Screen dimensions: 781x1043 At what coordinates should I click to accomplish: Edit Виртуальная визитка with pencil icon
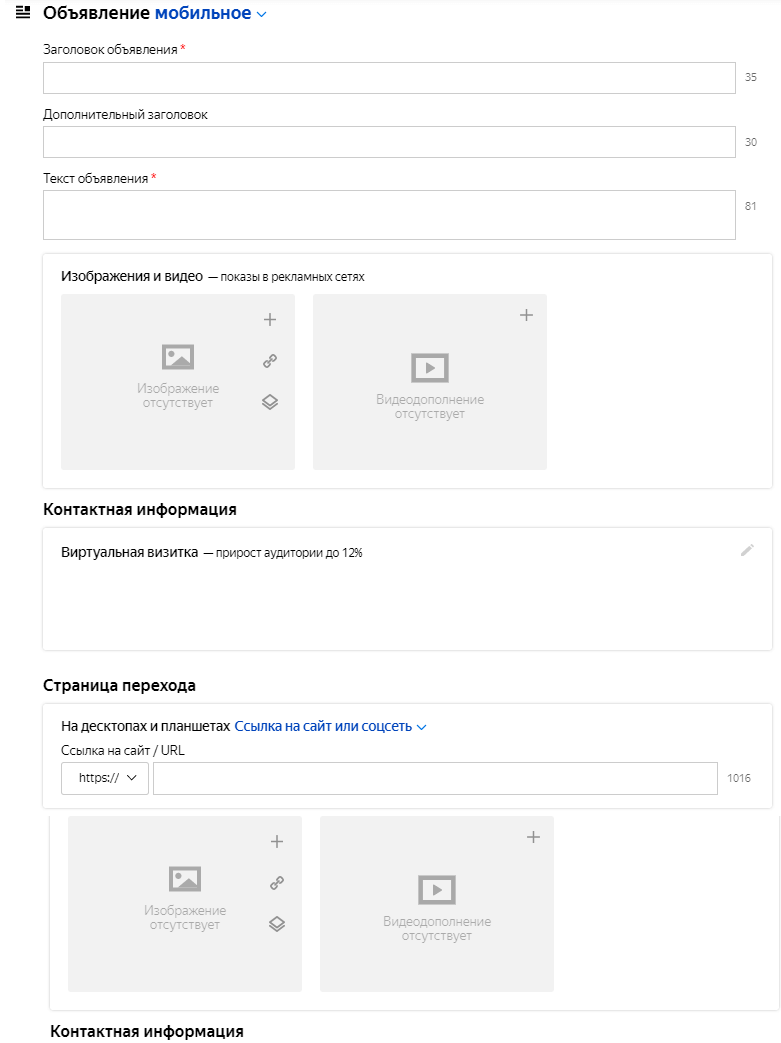747,550
